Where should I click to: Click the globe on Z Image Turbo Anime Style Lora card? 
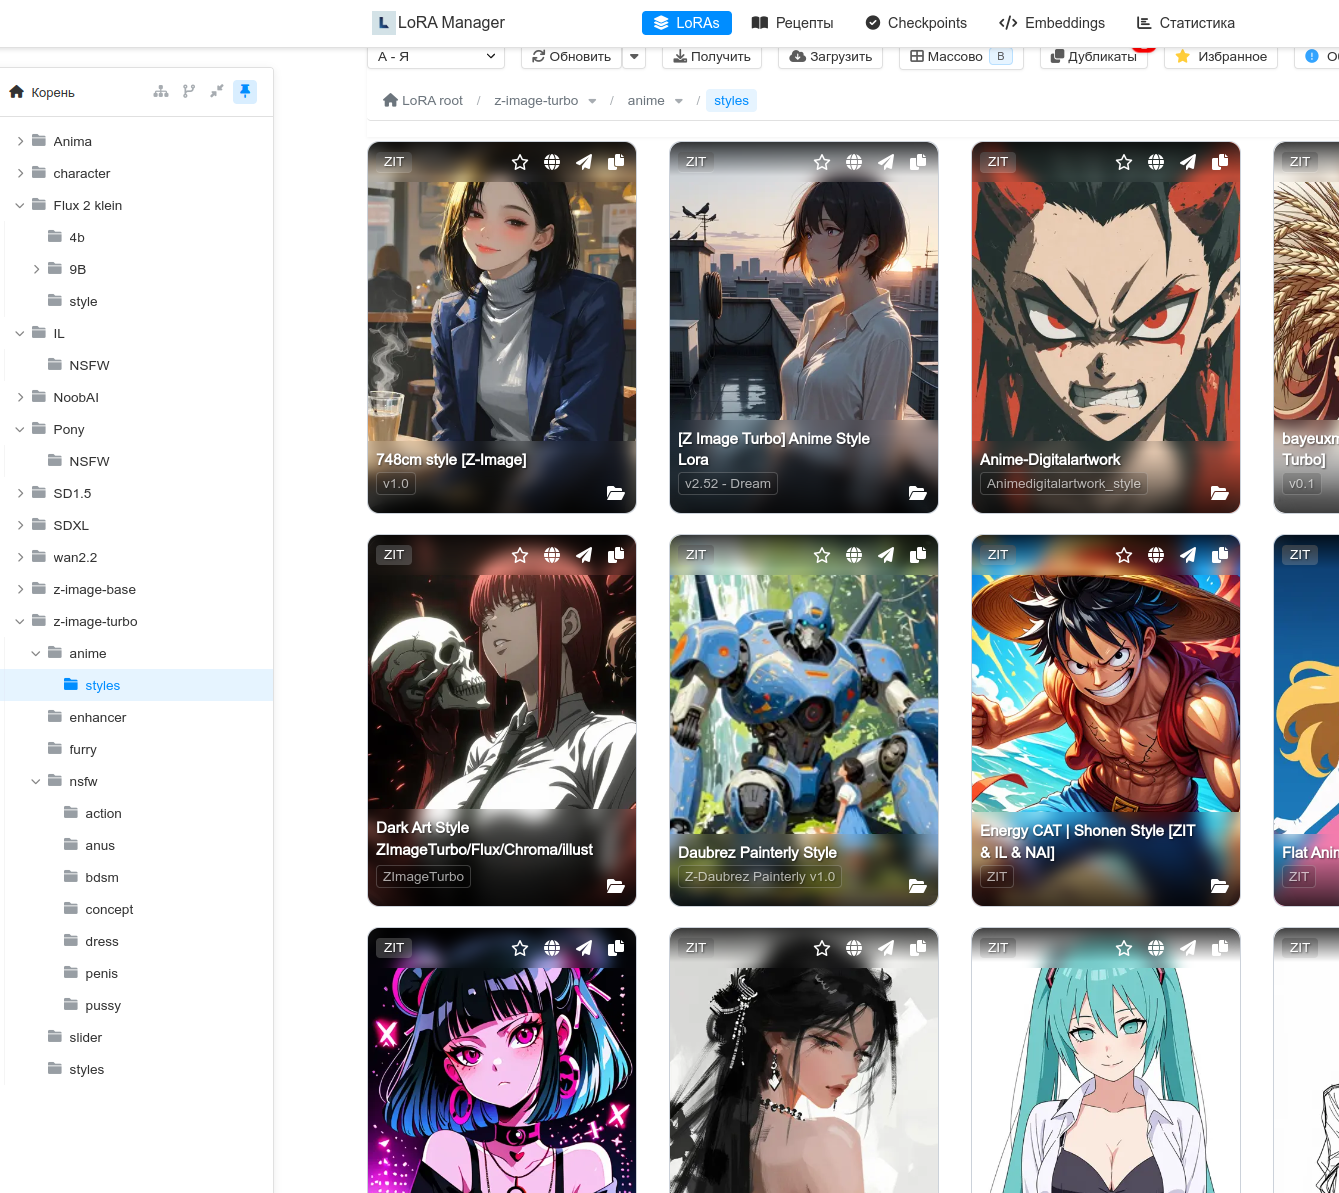(854, 162)
